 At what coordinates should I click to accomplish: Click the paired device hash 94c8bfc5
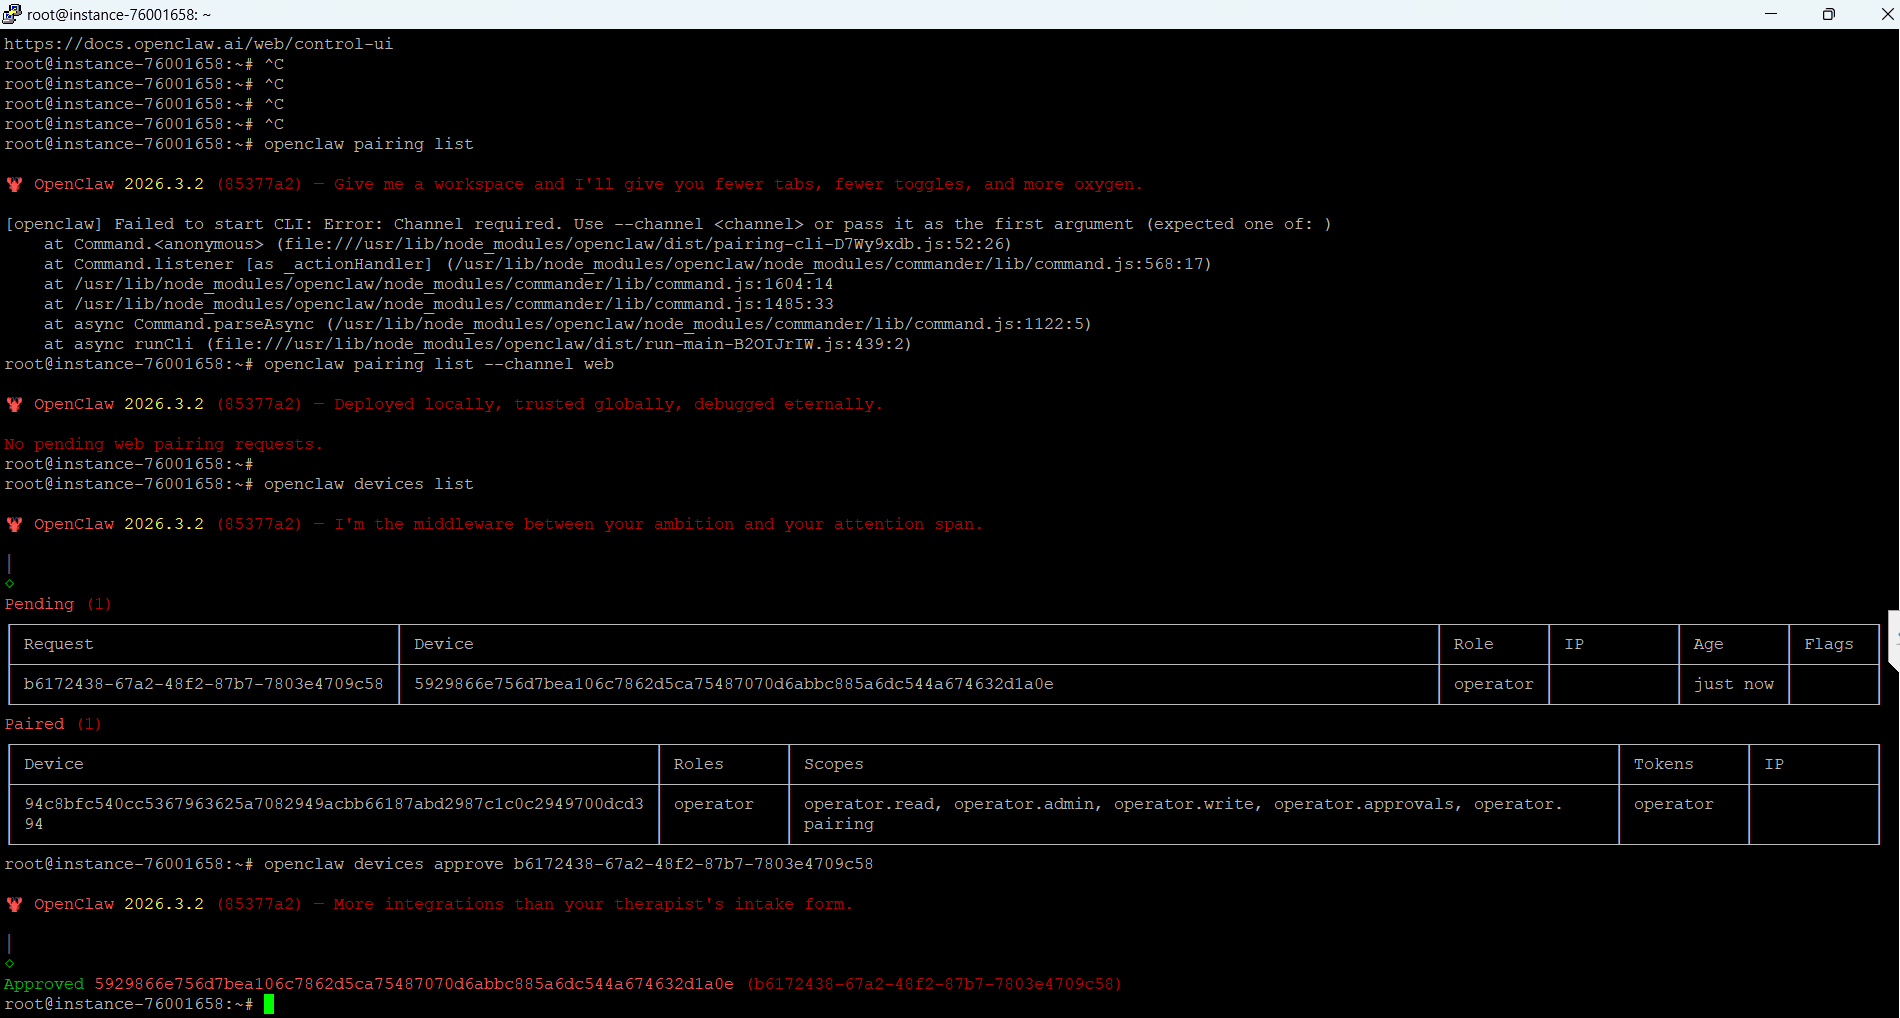pyautogui.click(x=333, y=804)
